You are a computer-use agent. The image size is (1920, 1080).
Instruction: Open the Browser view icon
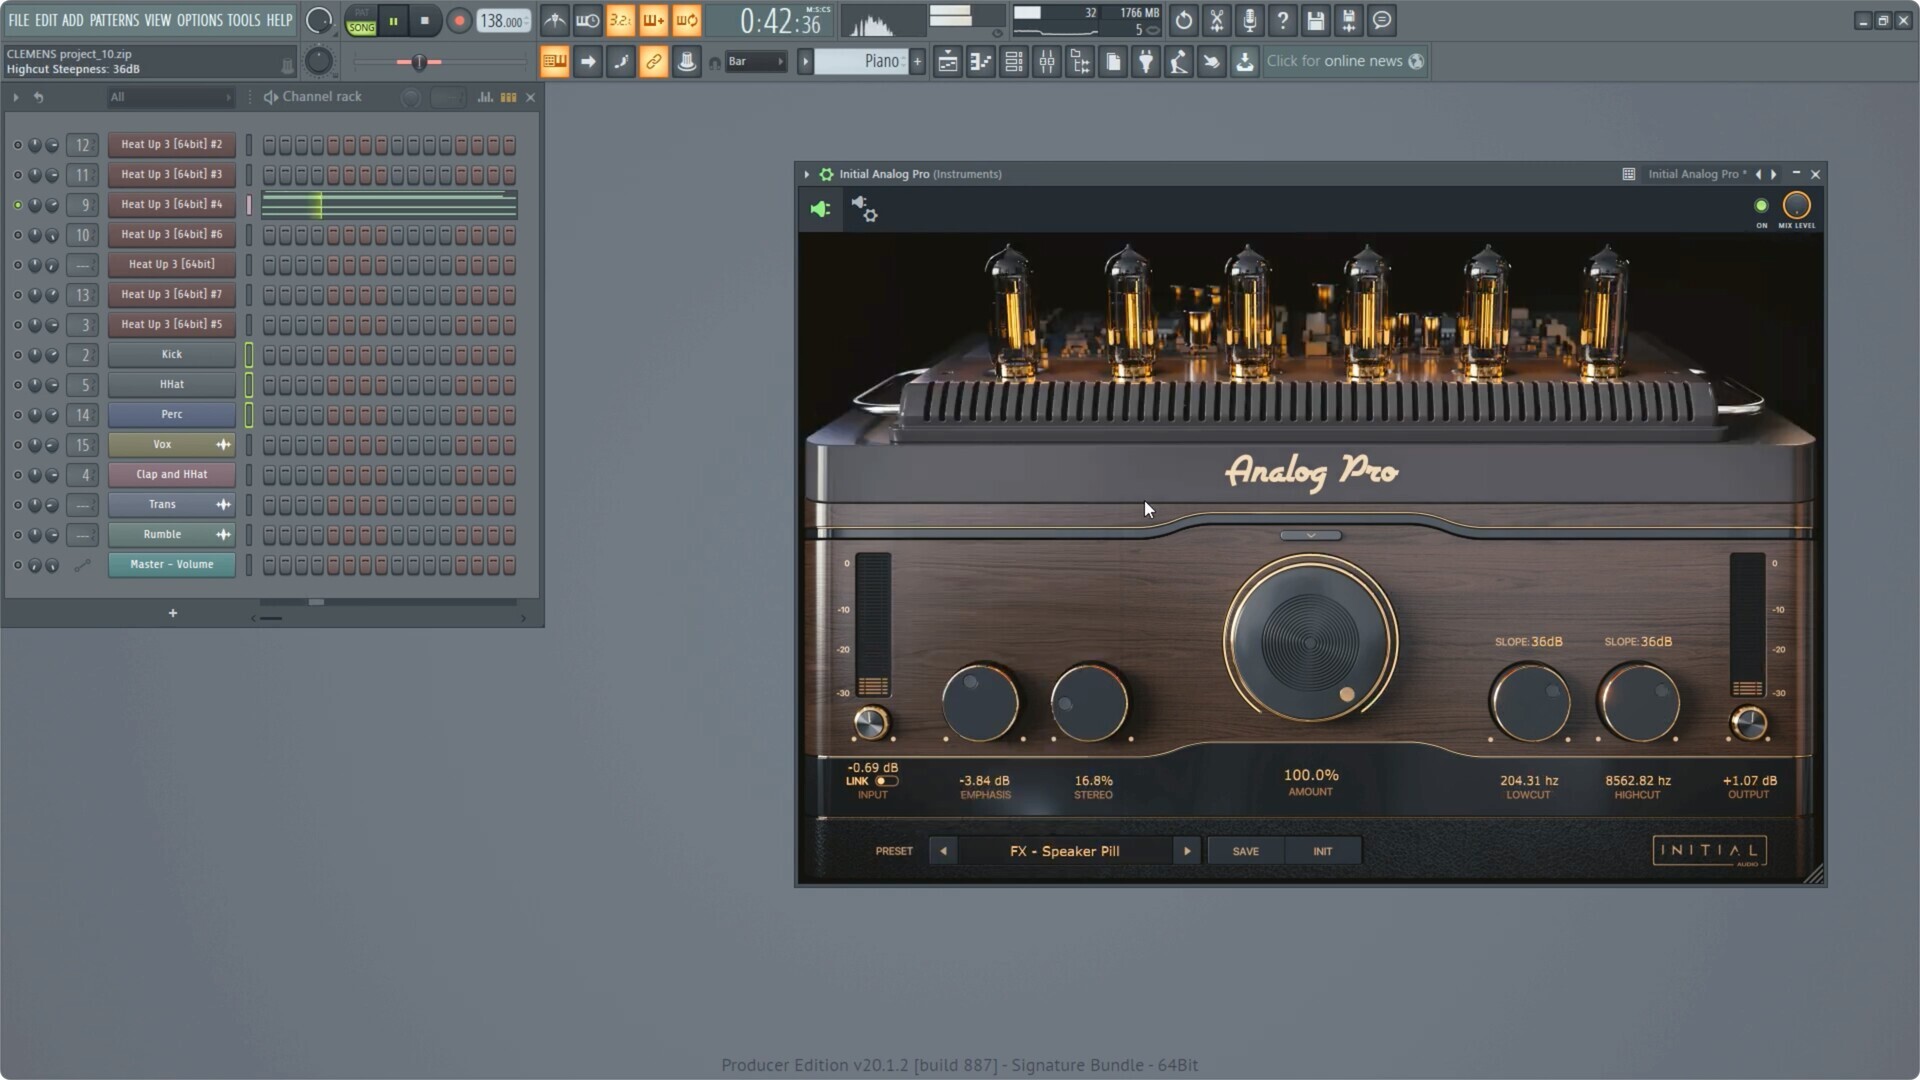1080,61
